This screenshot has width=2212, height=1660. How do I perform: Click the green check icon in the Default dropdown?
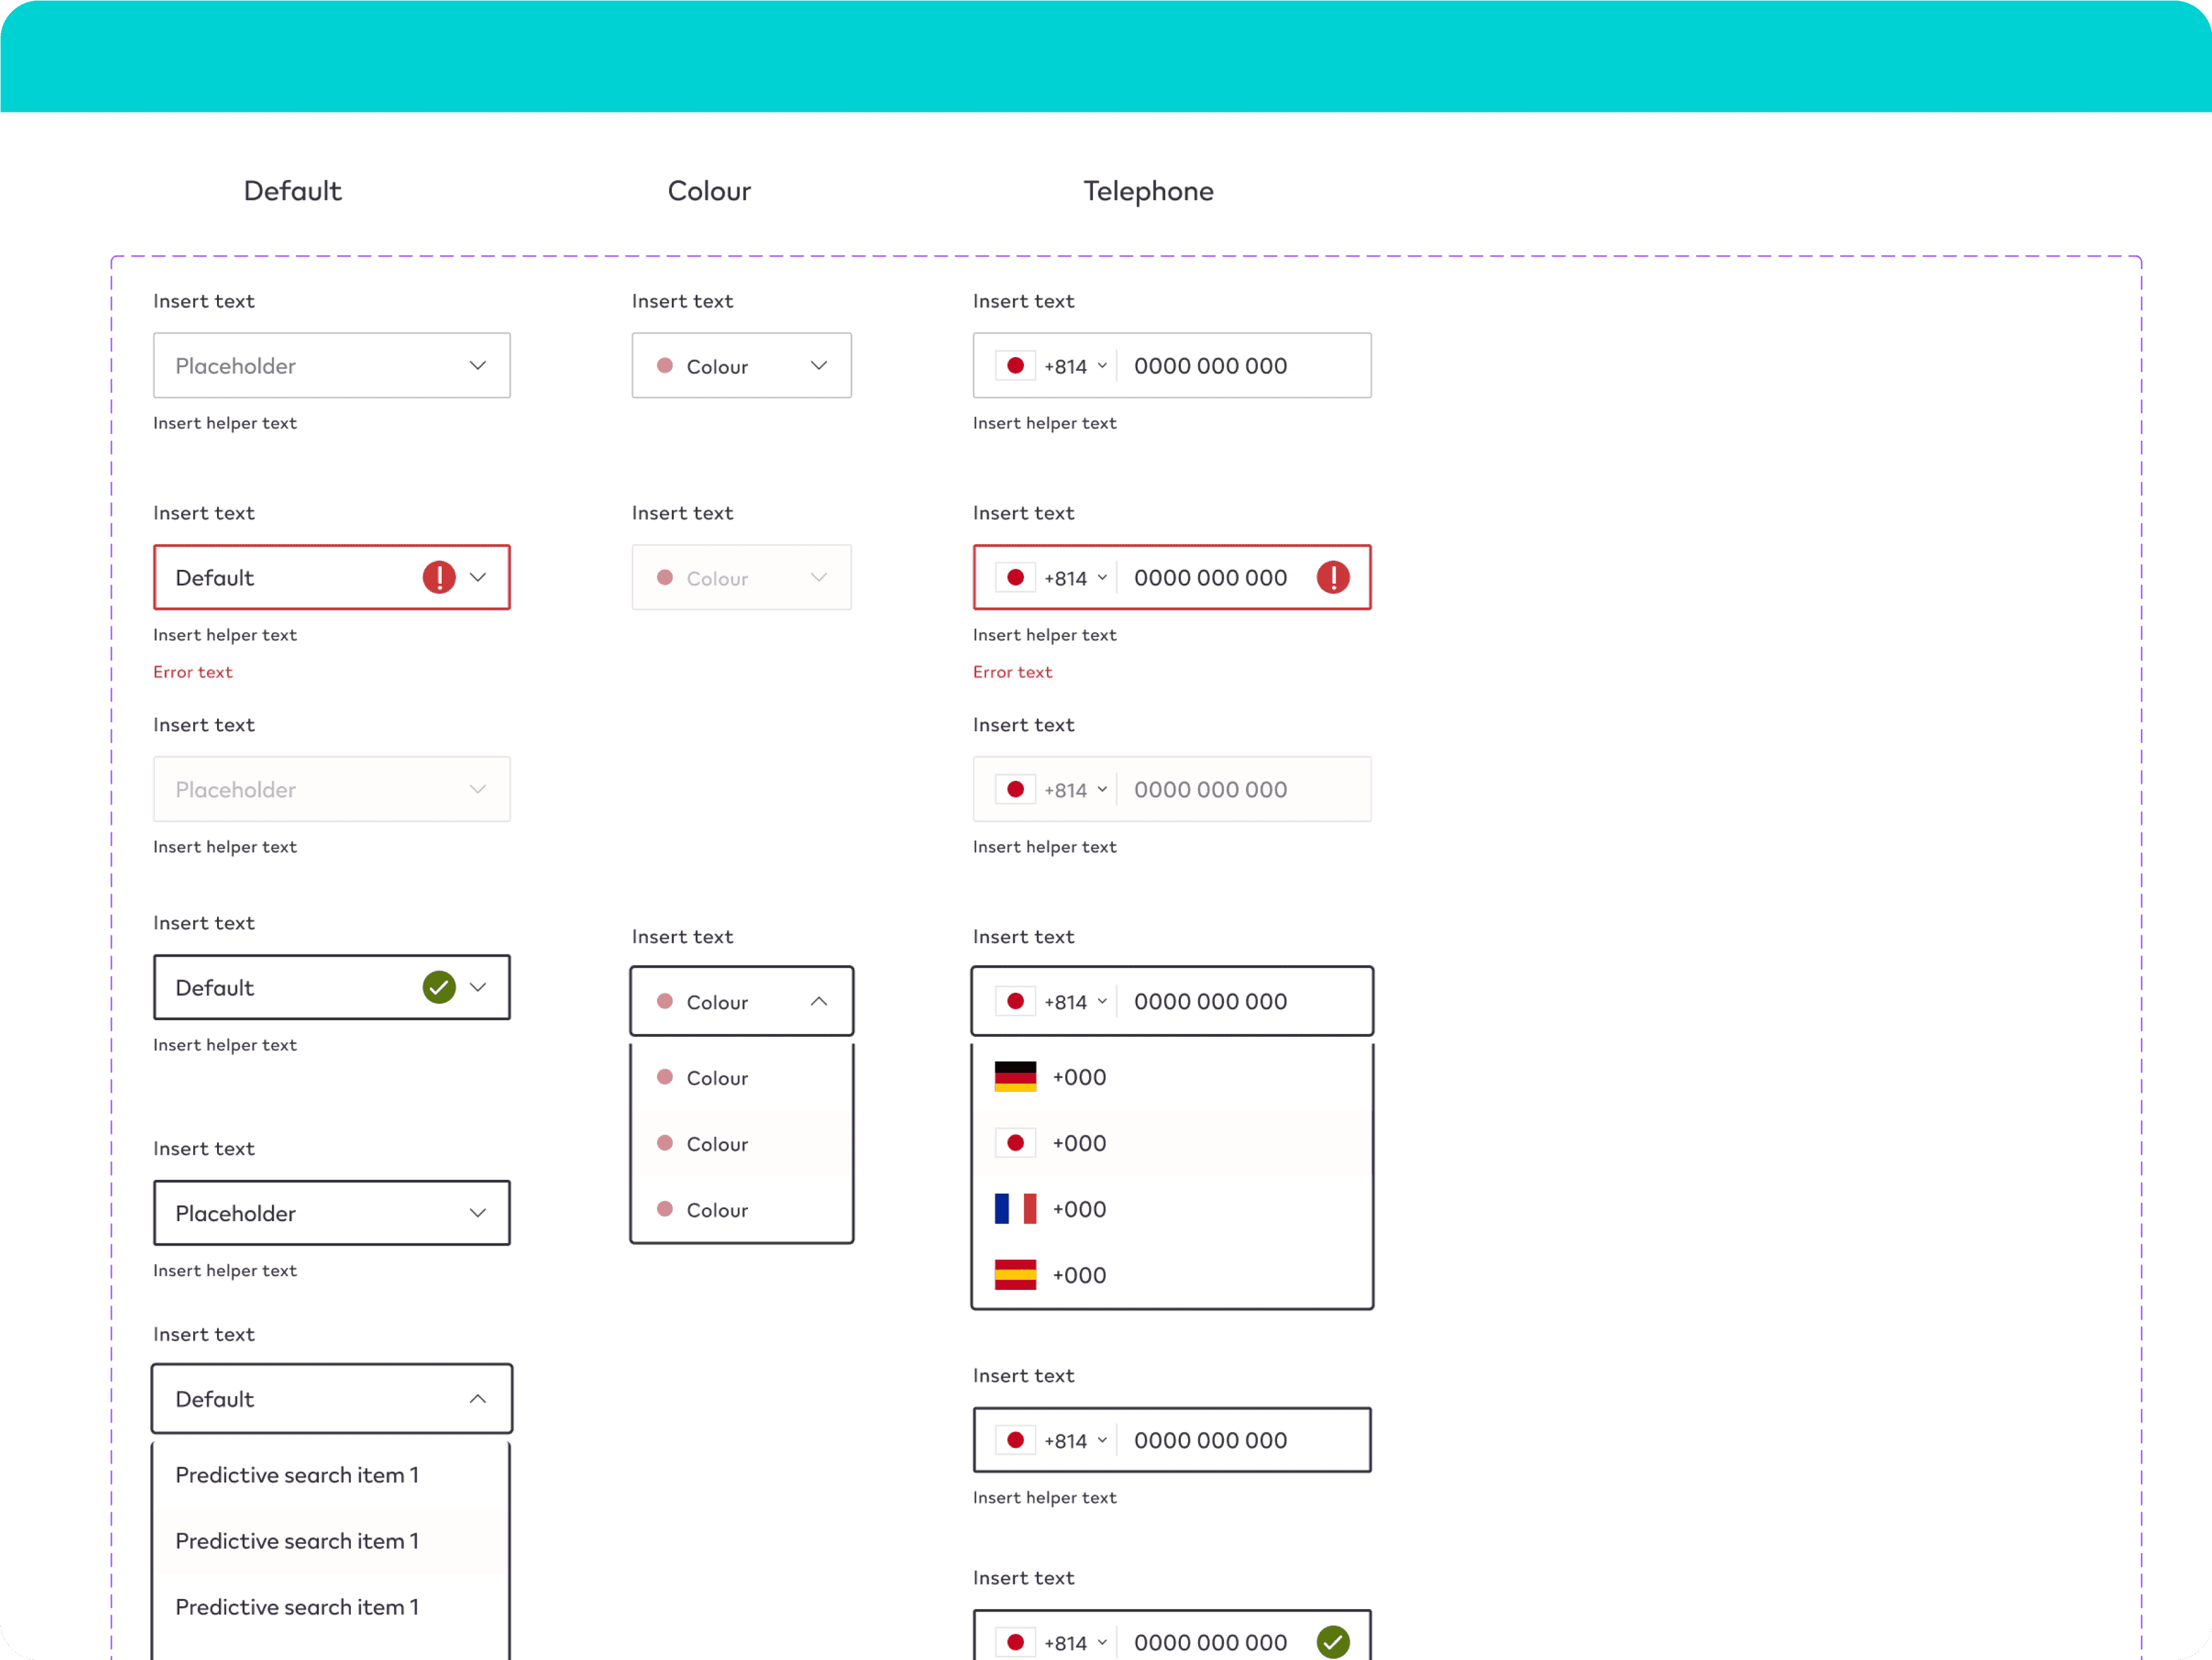pos(439,987)
